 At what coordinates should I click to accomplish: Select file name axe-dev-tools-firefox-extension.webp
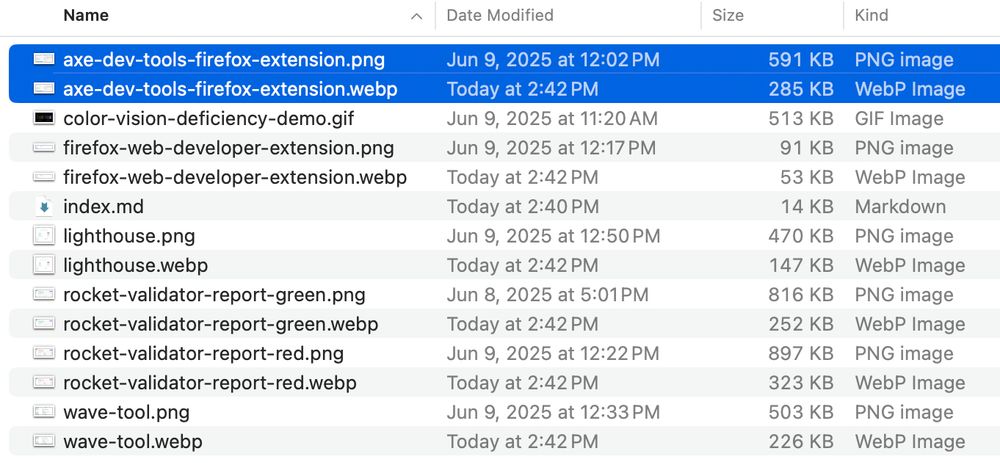(x=230, y=89)
